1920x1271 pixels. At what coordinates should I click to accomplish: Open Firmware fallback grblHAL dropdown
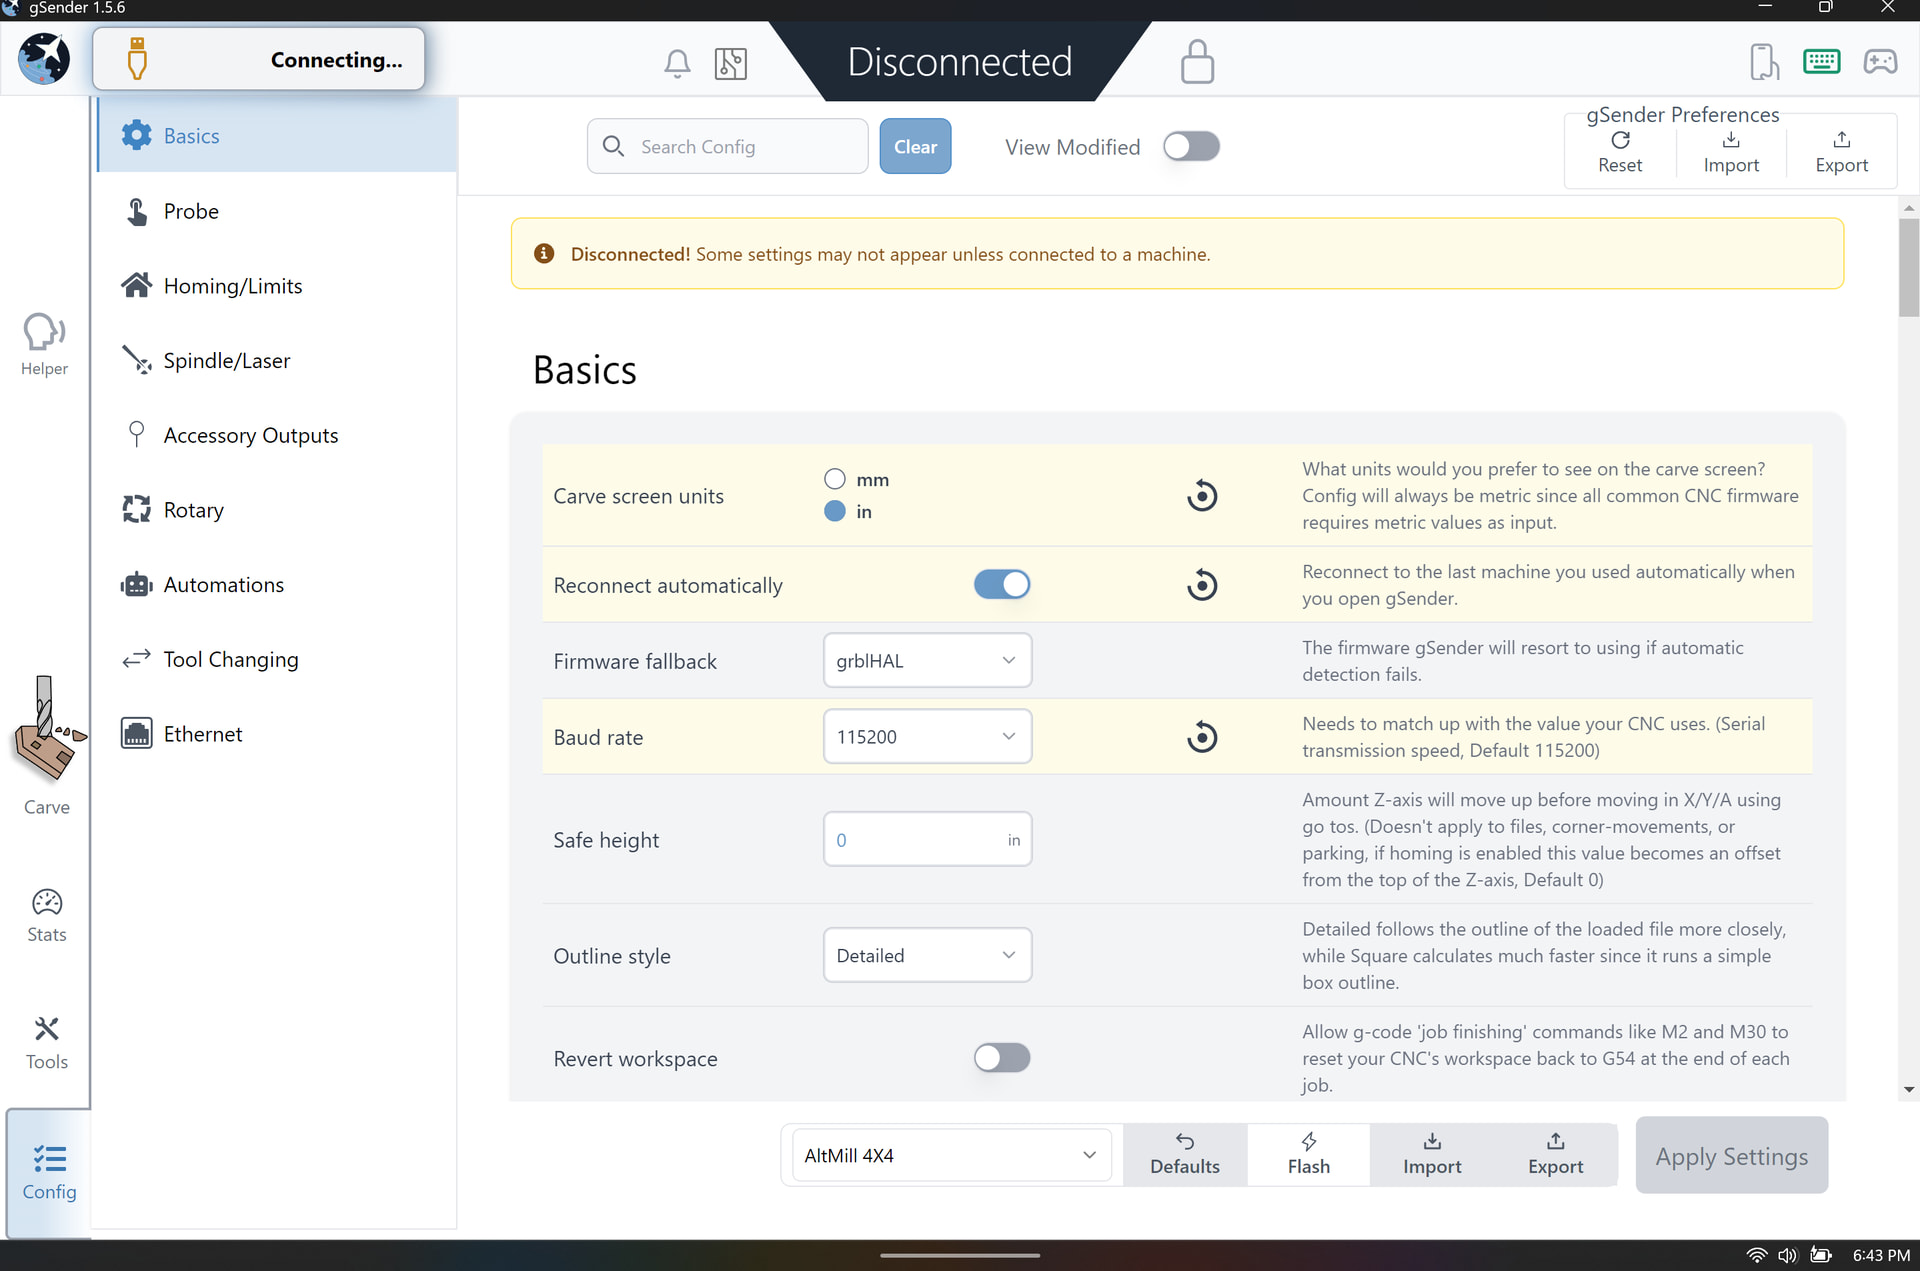(x=927, y=661)
